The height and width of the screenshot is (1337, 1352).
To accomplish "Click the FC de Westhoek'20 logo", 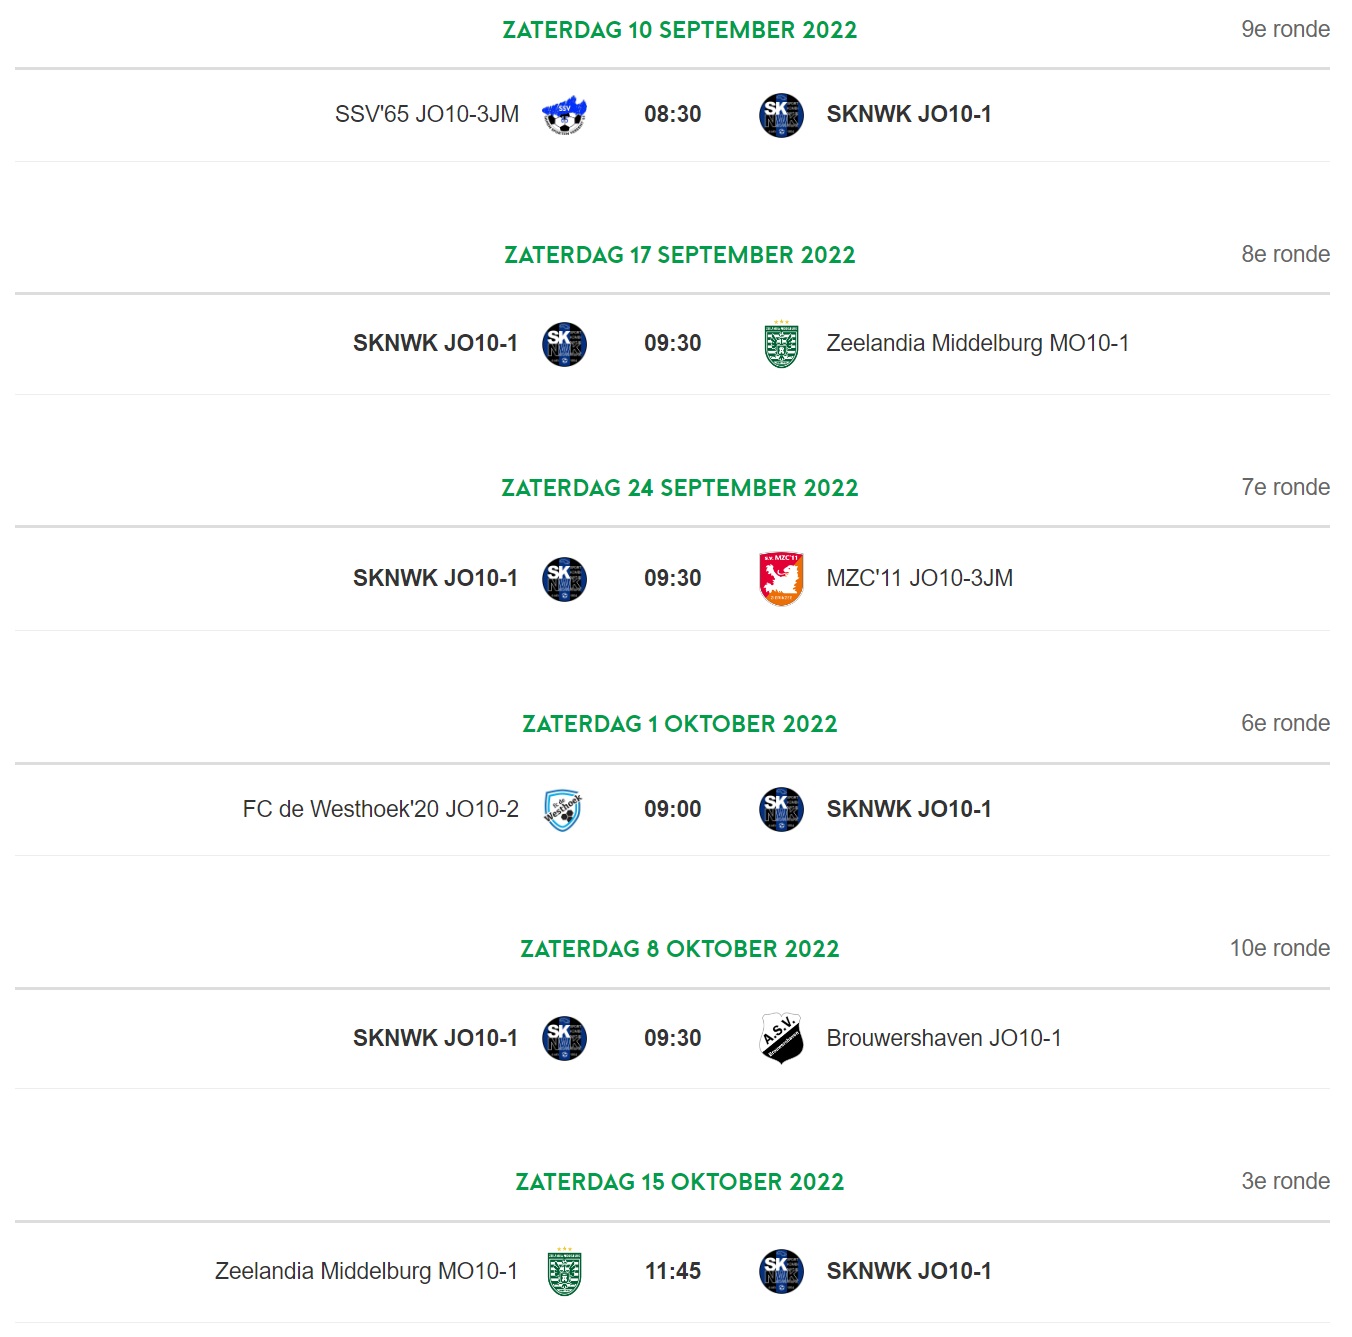I will 563,810.
